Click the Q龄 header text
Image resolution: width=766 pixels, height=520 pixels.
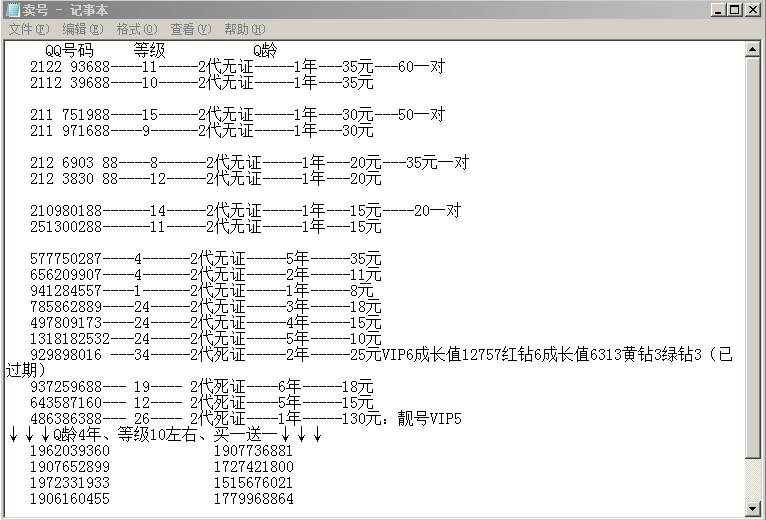(265, 50)
